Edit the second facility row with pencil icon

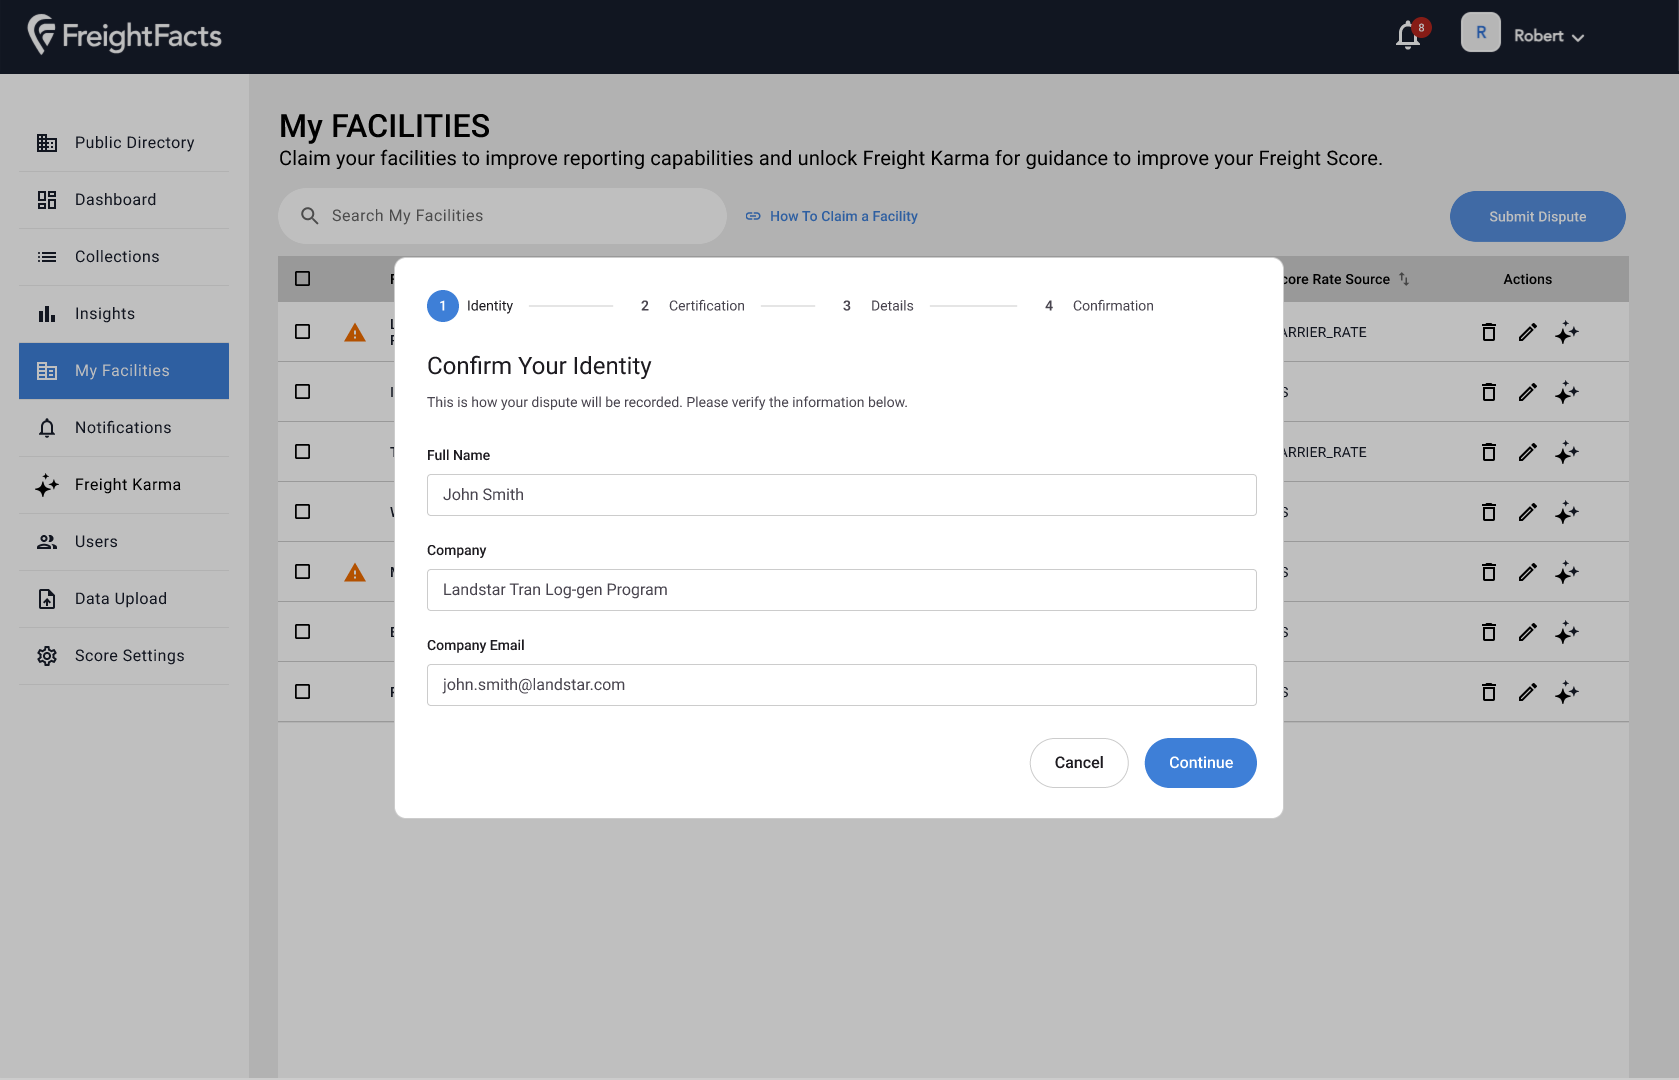(1527, 392)
